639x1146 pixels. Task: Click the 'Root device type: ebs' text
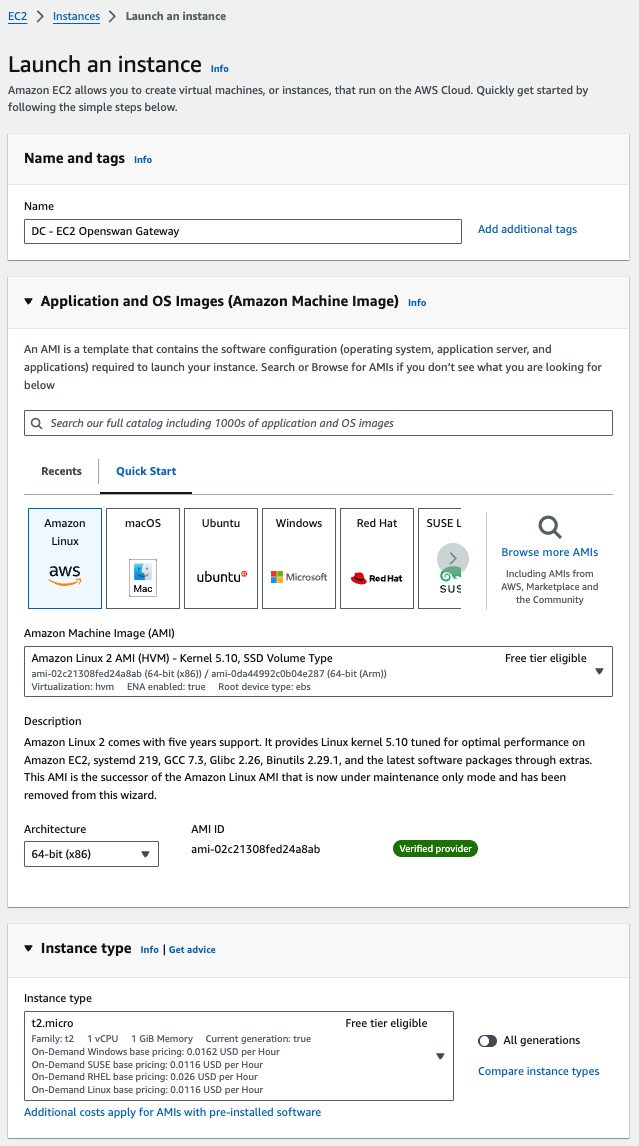[264, 688]
